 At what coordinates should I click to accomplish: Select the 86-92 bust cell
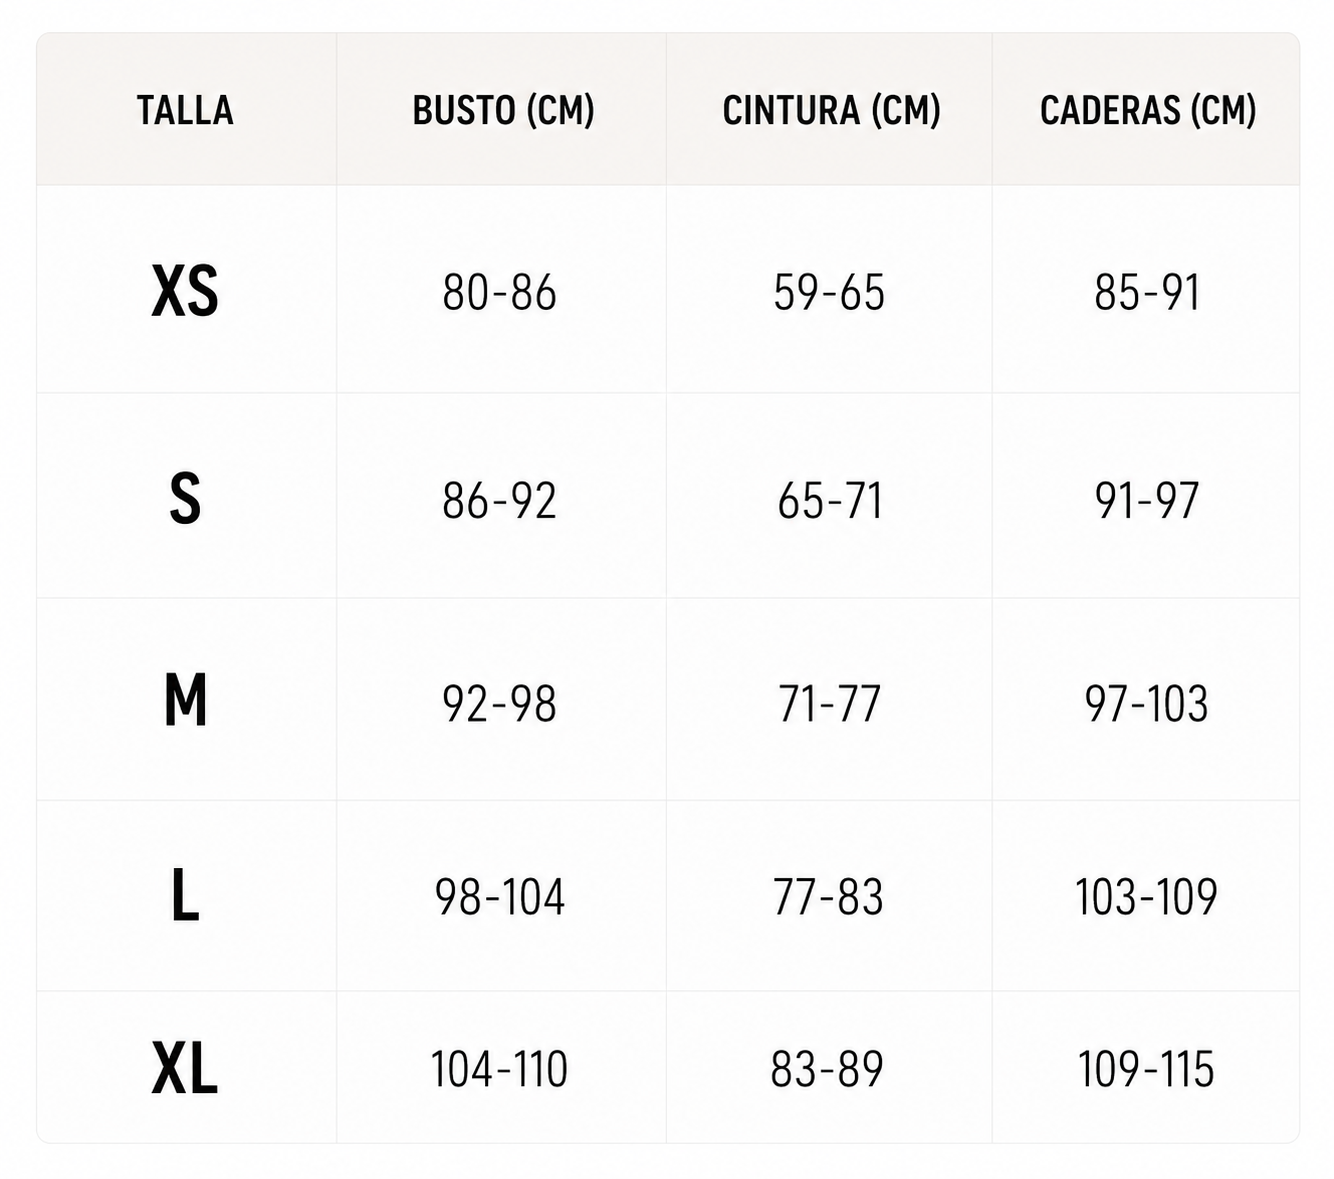pyautogui.click(x=499, y=500)
